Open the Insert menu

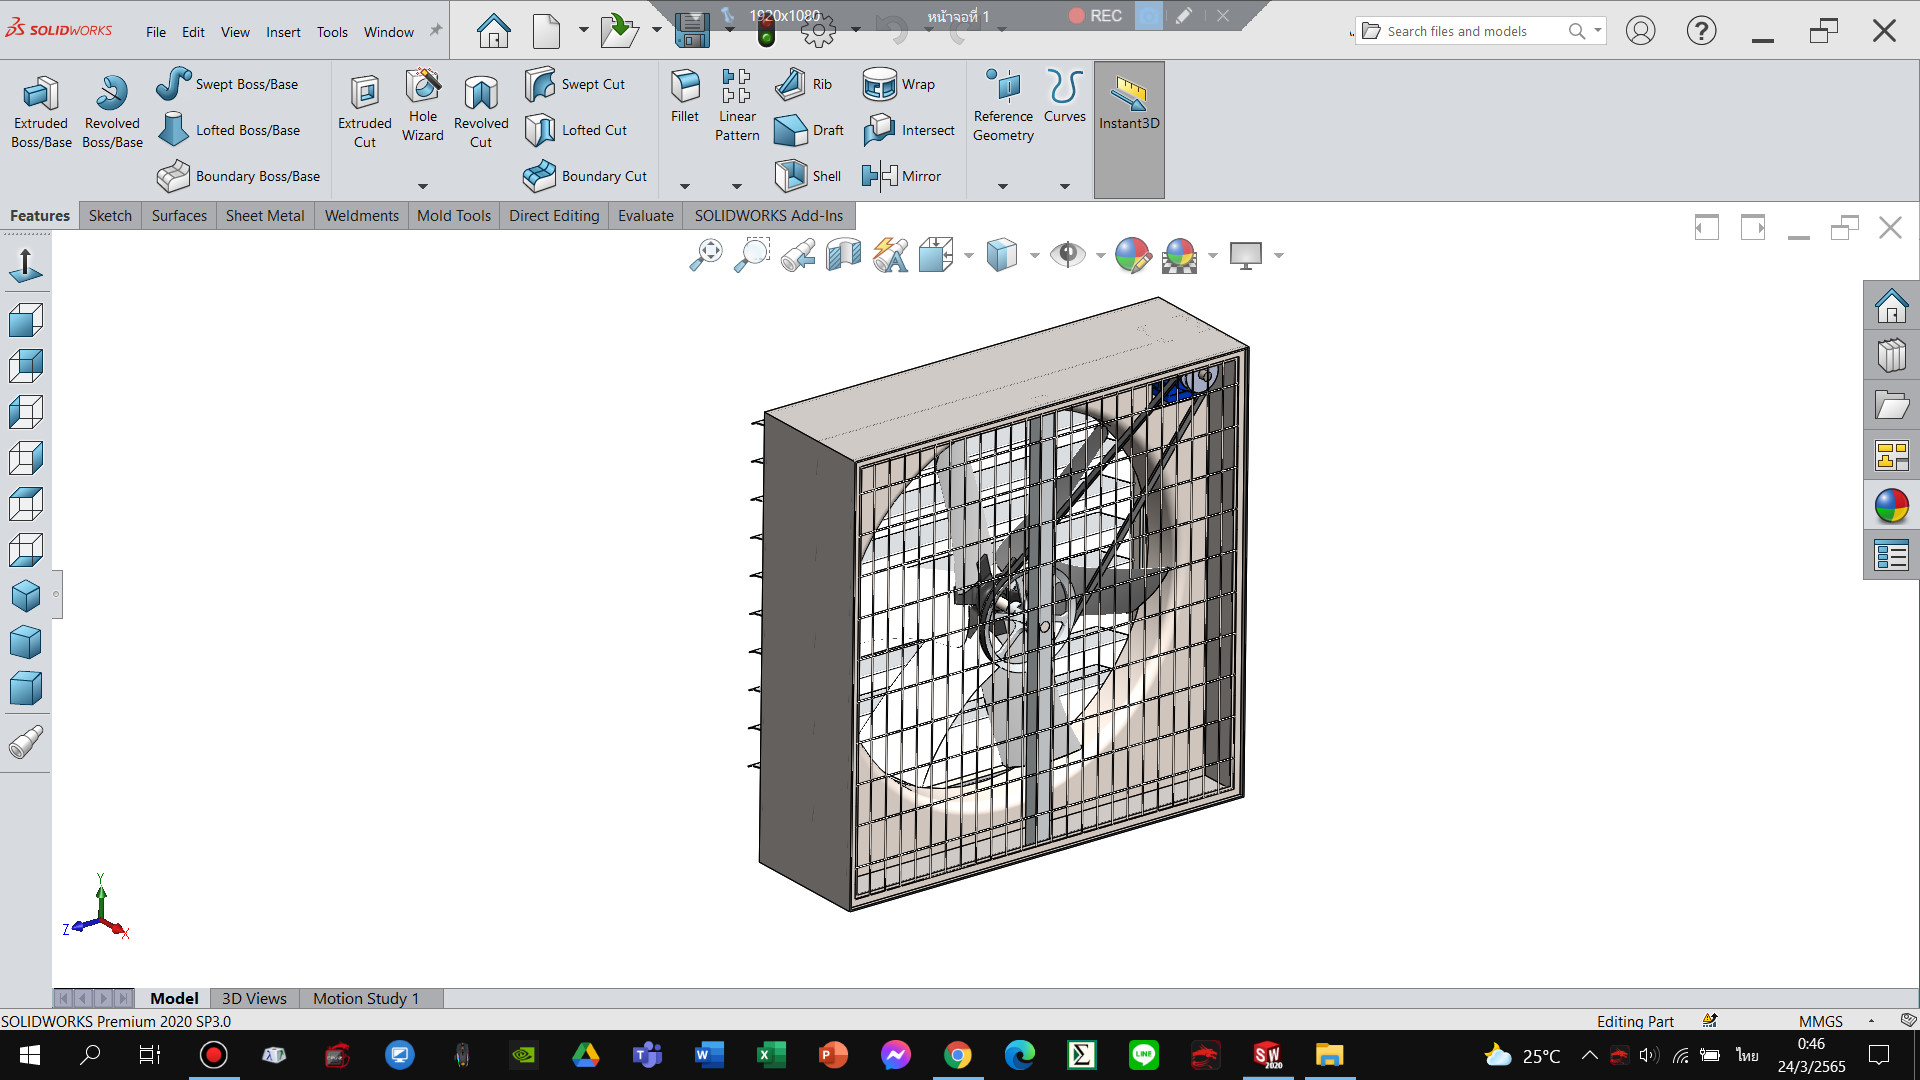(283, 32)
